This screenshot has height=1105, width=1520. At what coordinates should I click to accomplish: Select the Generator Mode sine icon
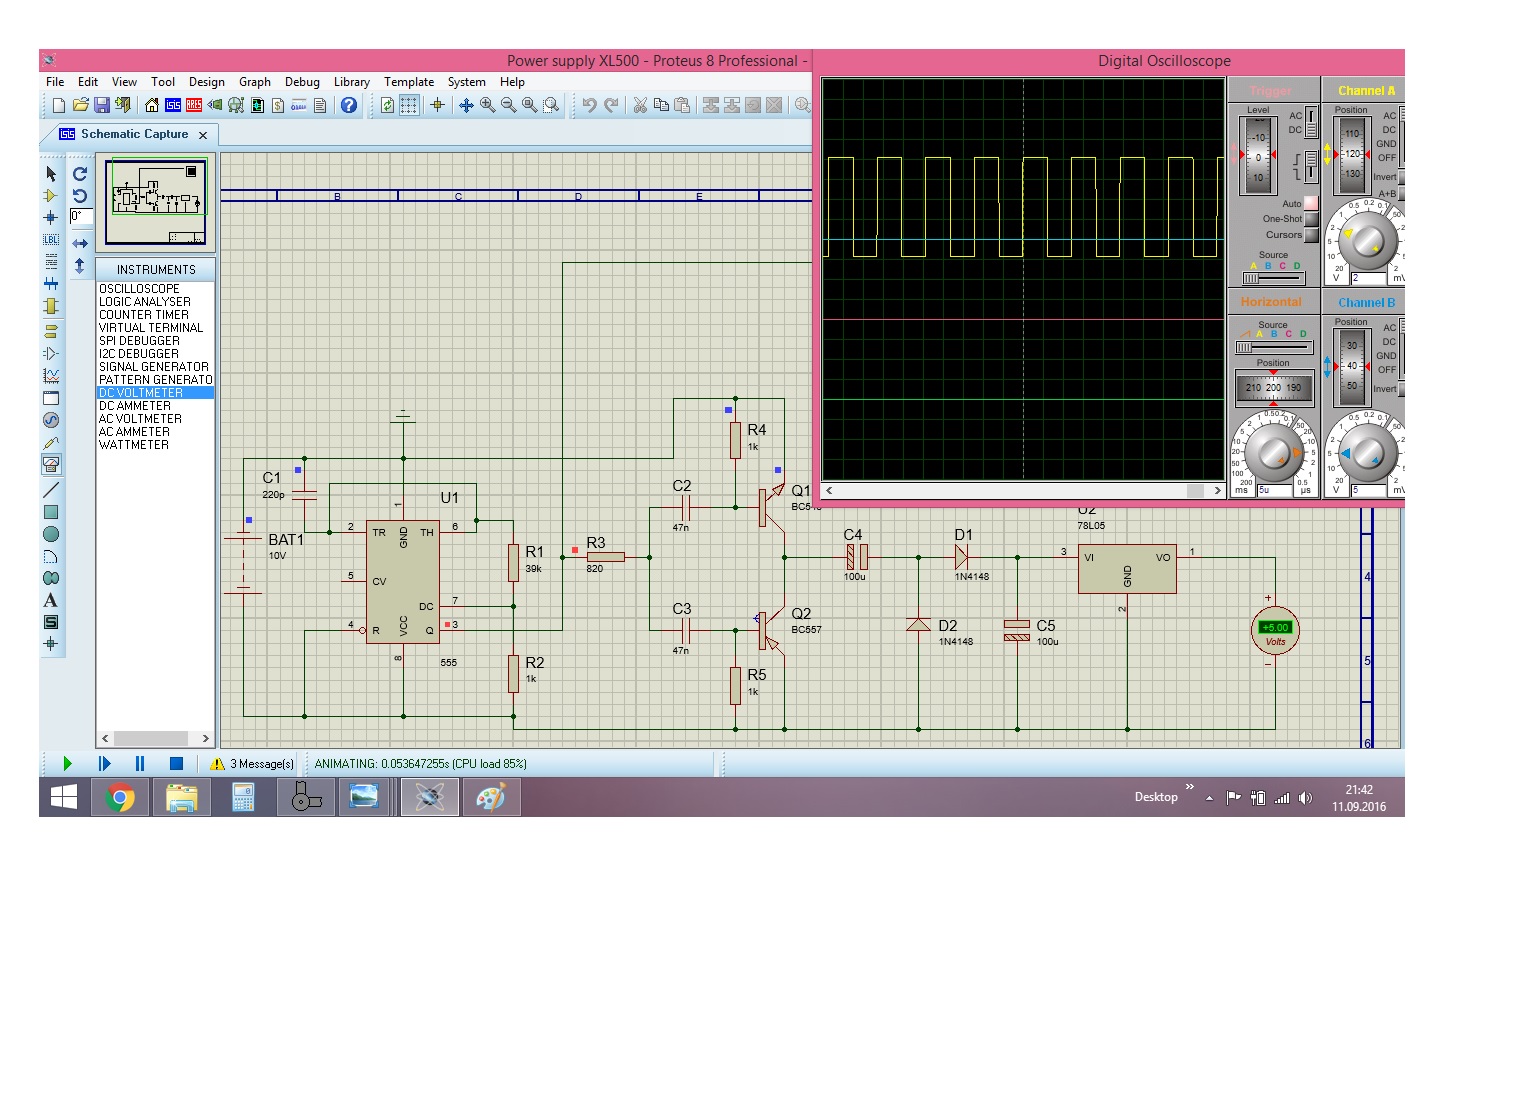pos(51,420)
